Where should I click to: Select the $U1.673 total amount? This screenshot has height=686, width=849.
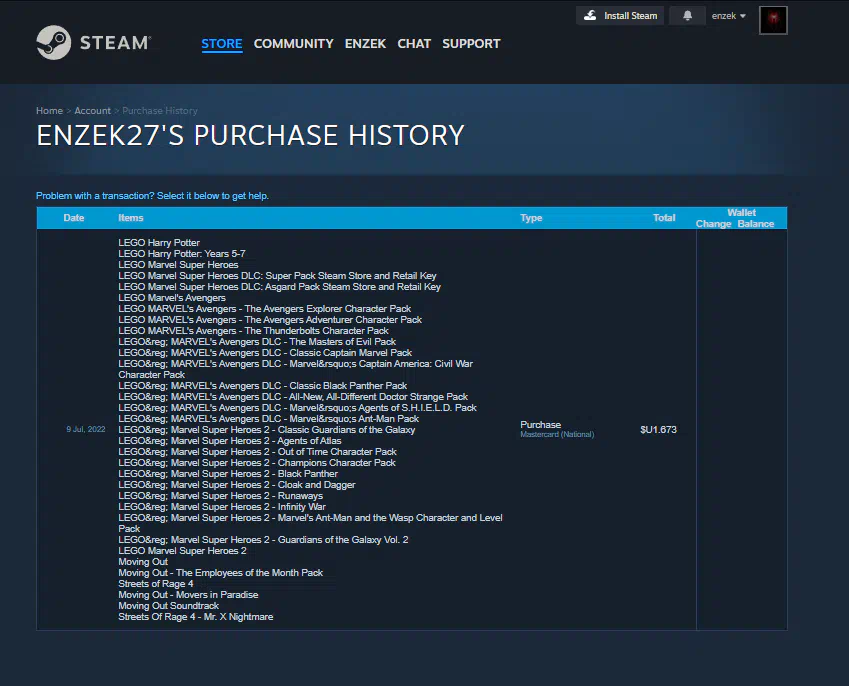coord(658,429)
